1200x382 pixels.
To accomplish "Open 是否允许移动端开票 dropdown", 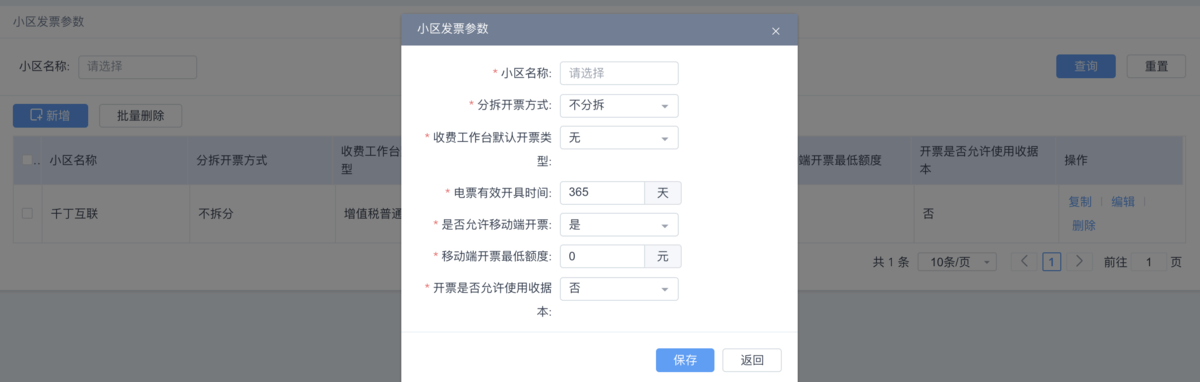I will (x=619, y=224).
